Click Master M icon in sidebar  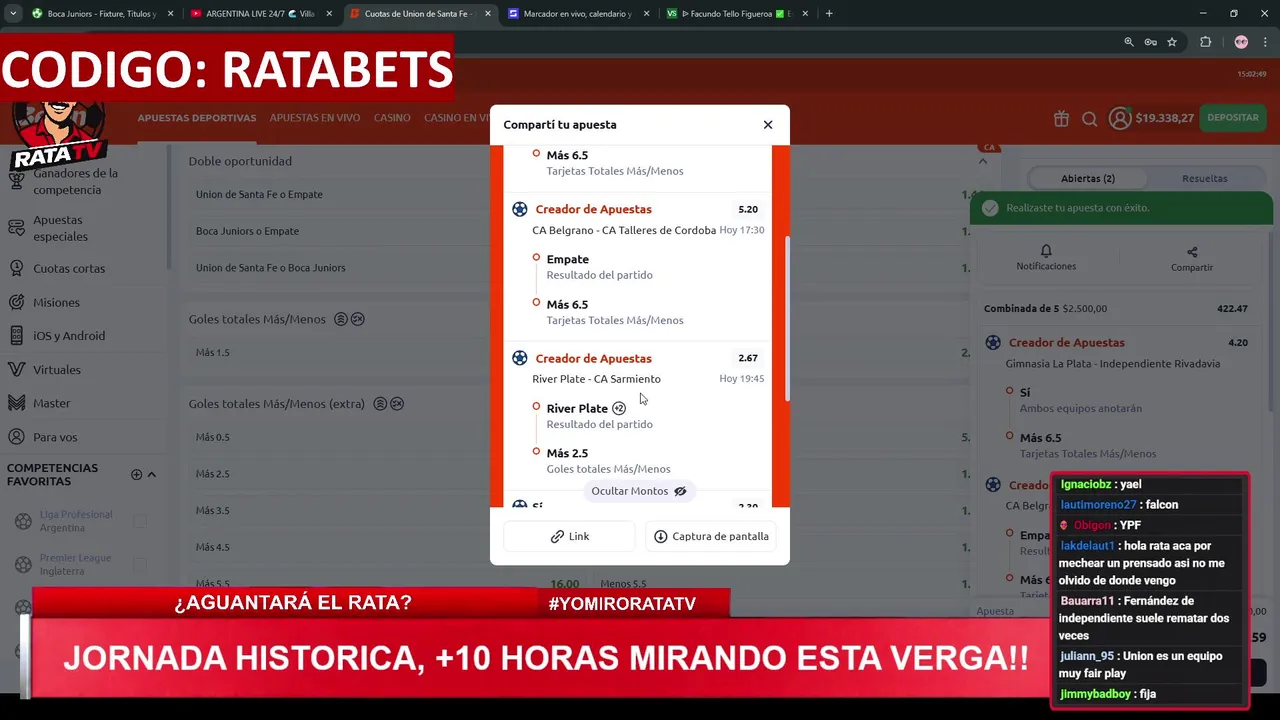pyautogui.click(x=15, y=403)
